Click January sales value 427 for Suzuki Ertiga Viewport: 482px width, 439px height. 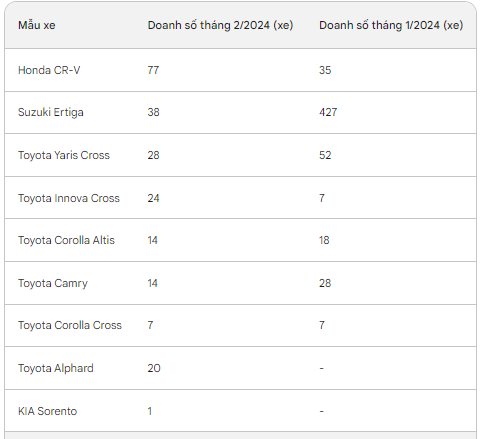click(328, 112)
